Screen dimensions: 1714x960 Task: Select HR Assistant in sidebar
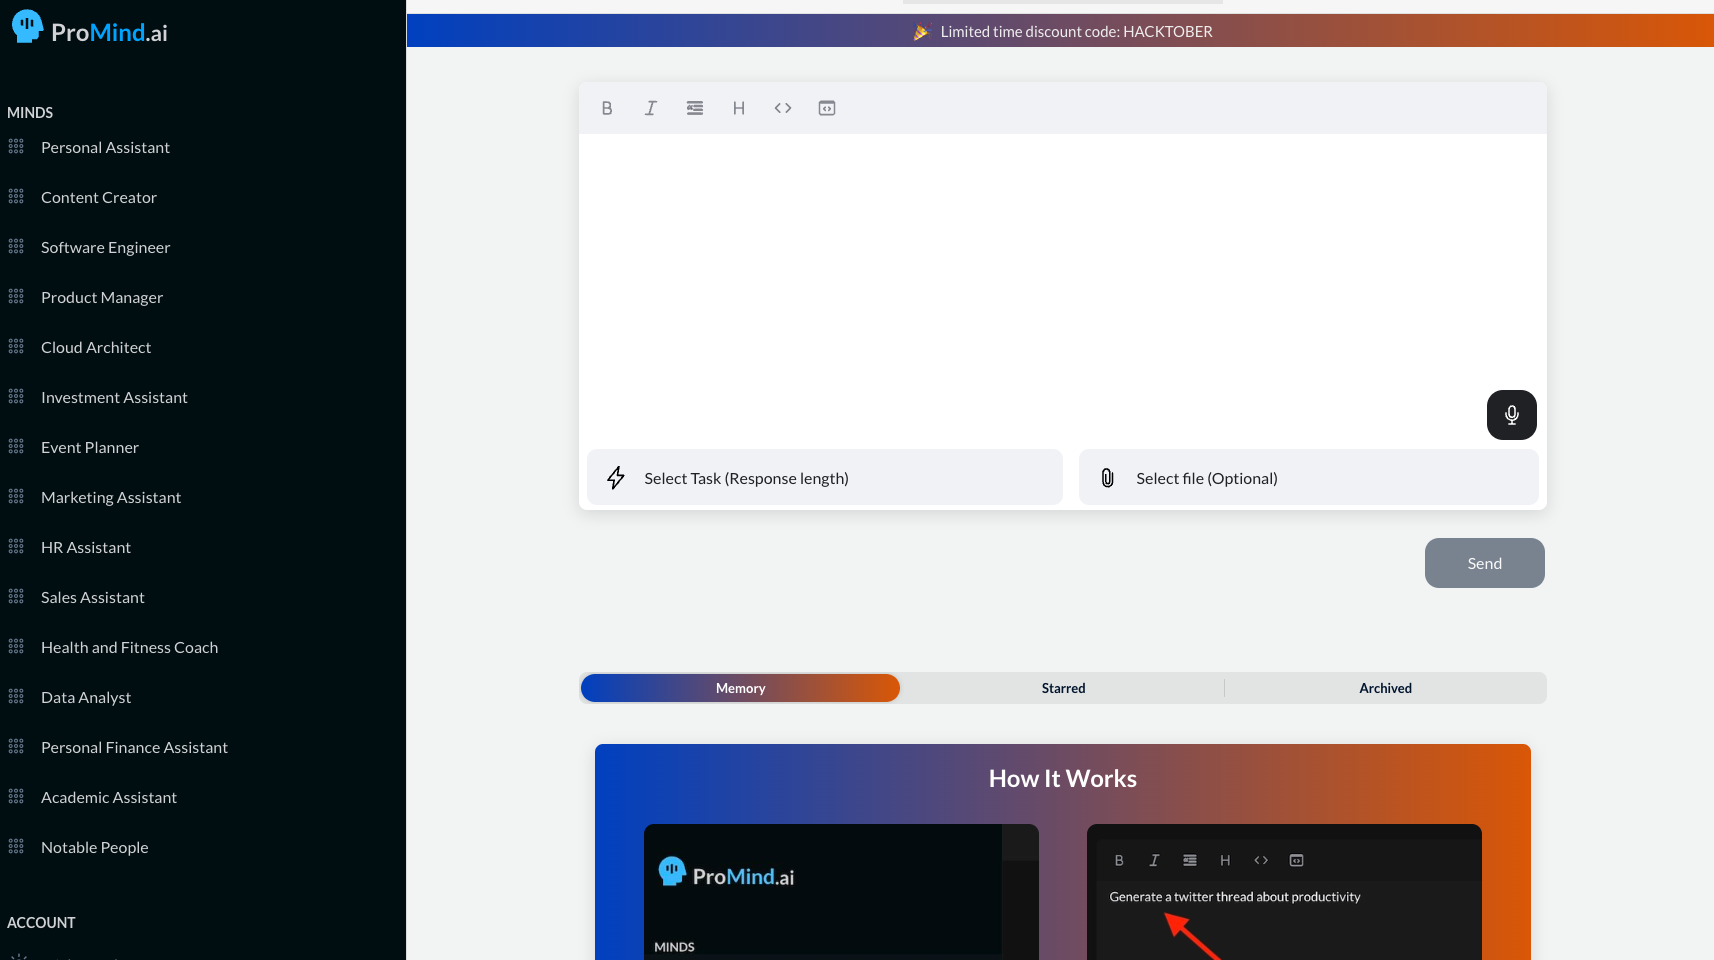coord(86,547)
